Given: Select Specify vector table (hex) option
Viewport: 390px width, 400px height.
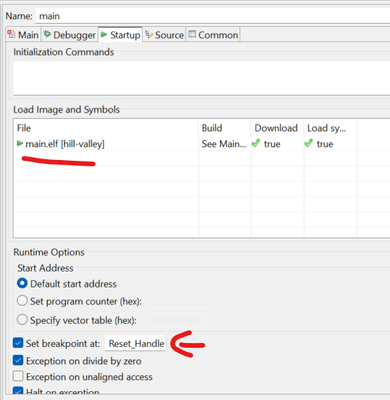Looking at the screenshot, I should pos(22,320).
